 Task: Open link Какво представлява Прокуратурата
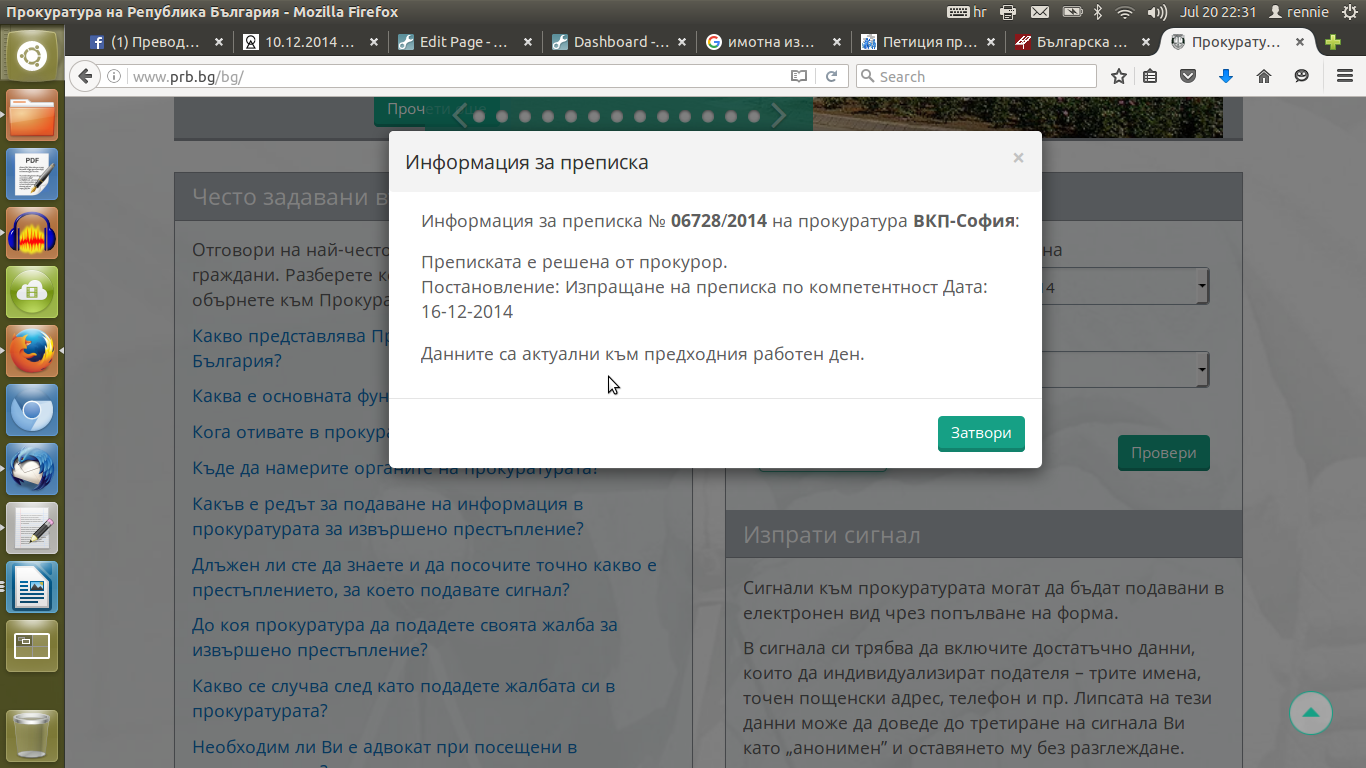coord(290,348)
